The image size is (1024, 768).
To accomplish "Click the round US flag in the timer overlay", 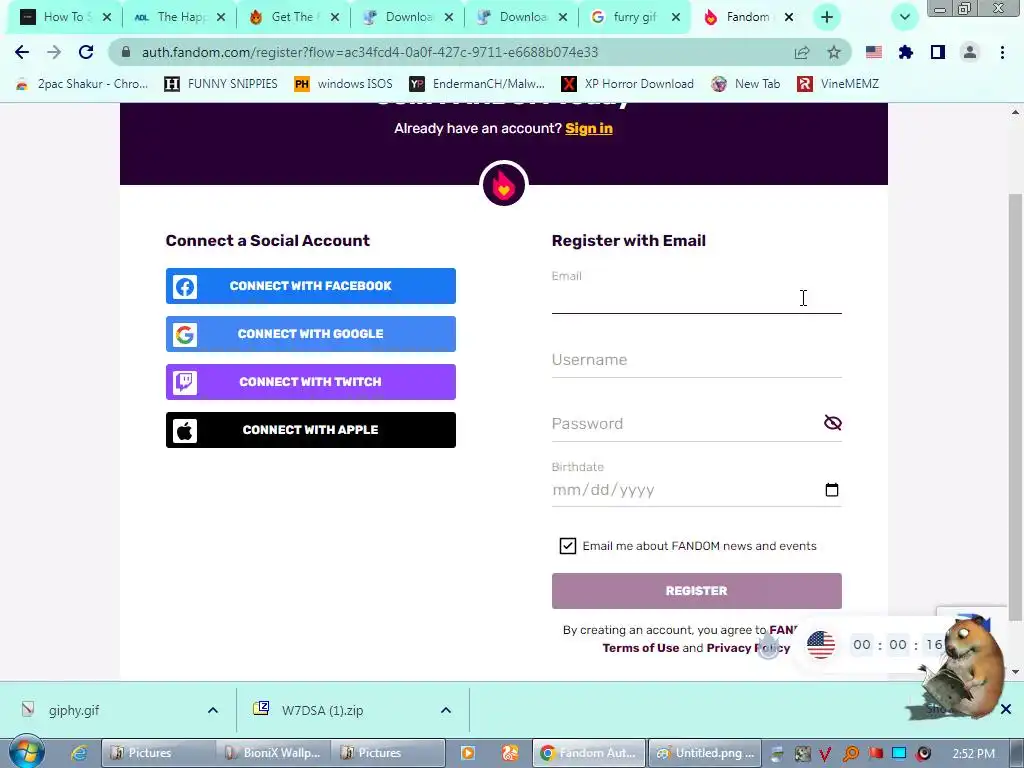I will pyautogui.click(x=820, y=645).
